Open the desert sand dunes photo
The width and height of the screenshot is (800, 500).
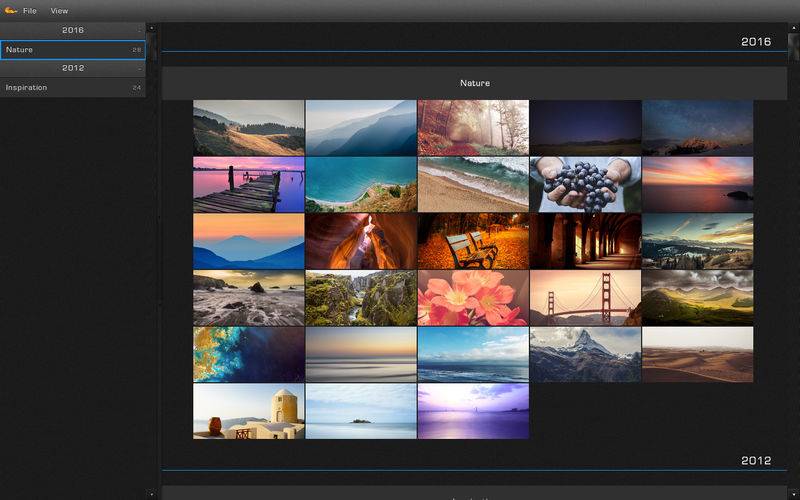tap(697, 354)
